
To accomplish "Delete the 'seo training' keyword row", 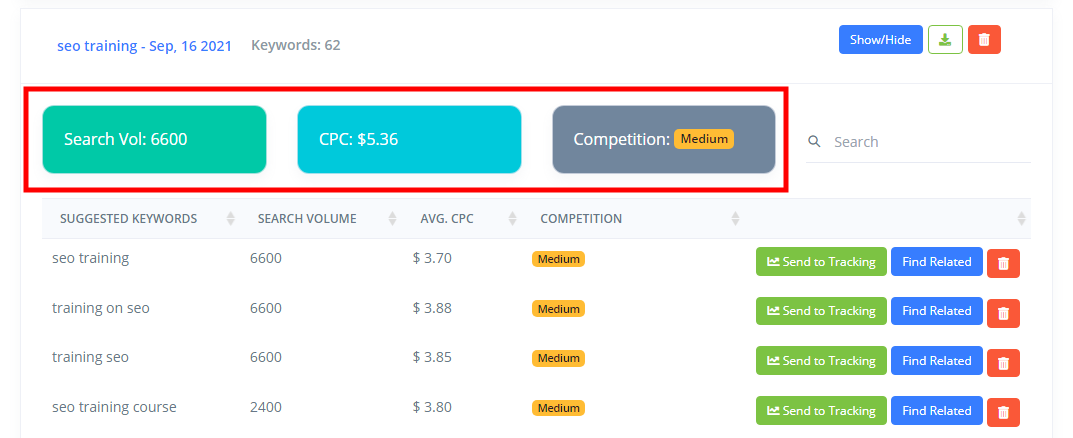I will tap(1003, 263).
